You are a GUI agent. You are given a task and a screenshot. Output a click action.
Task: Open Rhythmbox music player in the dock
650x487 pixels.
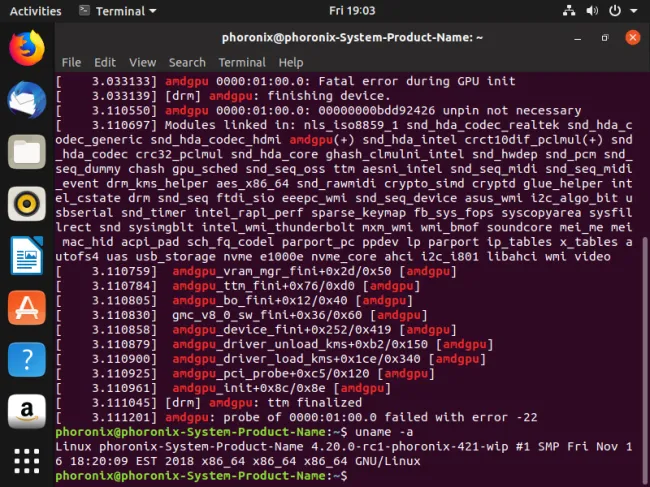(27, 204)
